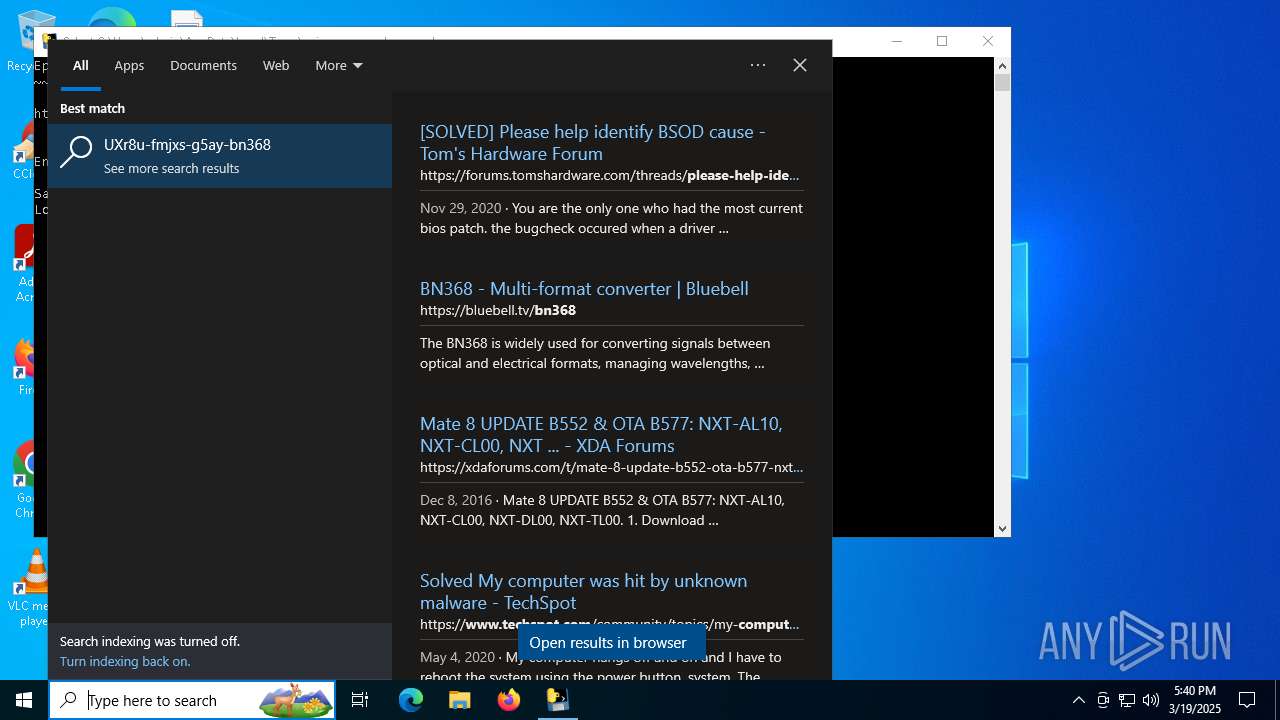Launch Microsoft Edge from the taskbar
The height and width of the screenshot is (720, 1280).
[x=411, y=700]
